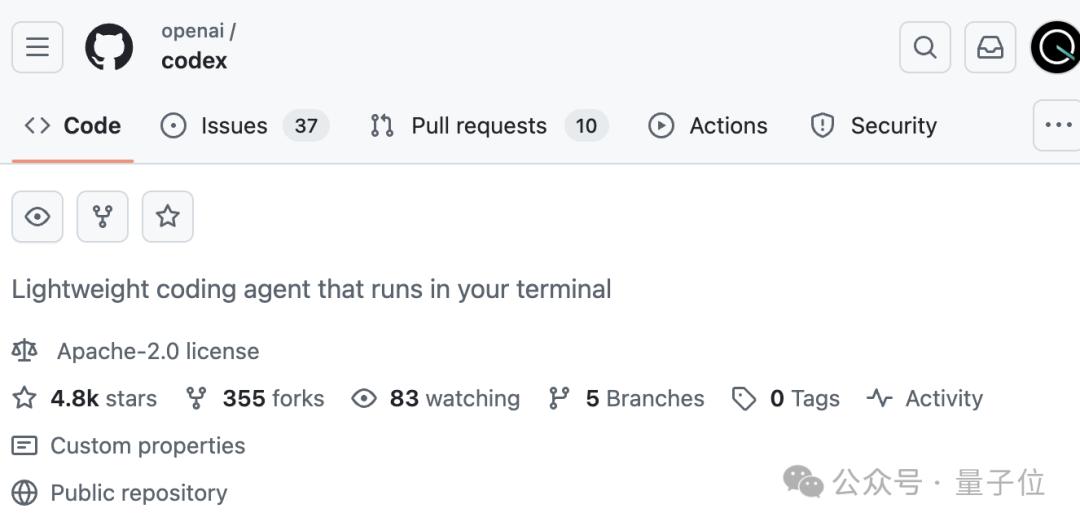This screenshot has width=1080, height=526.
Task: Click the GitHub logo icon
Action: [x=109, y=47]
